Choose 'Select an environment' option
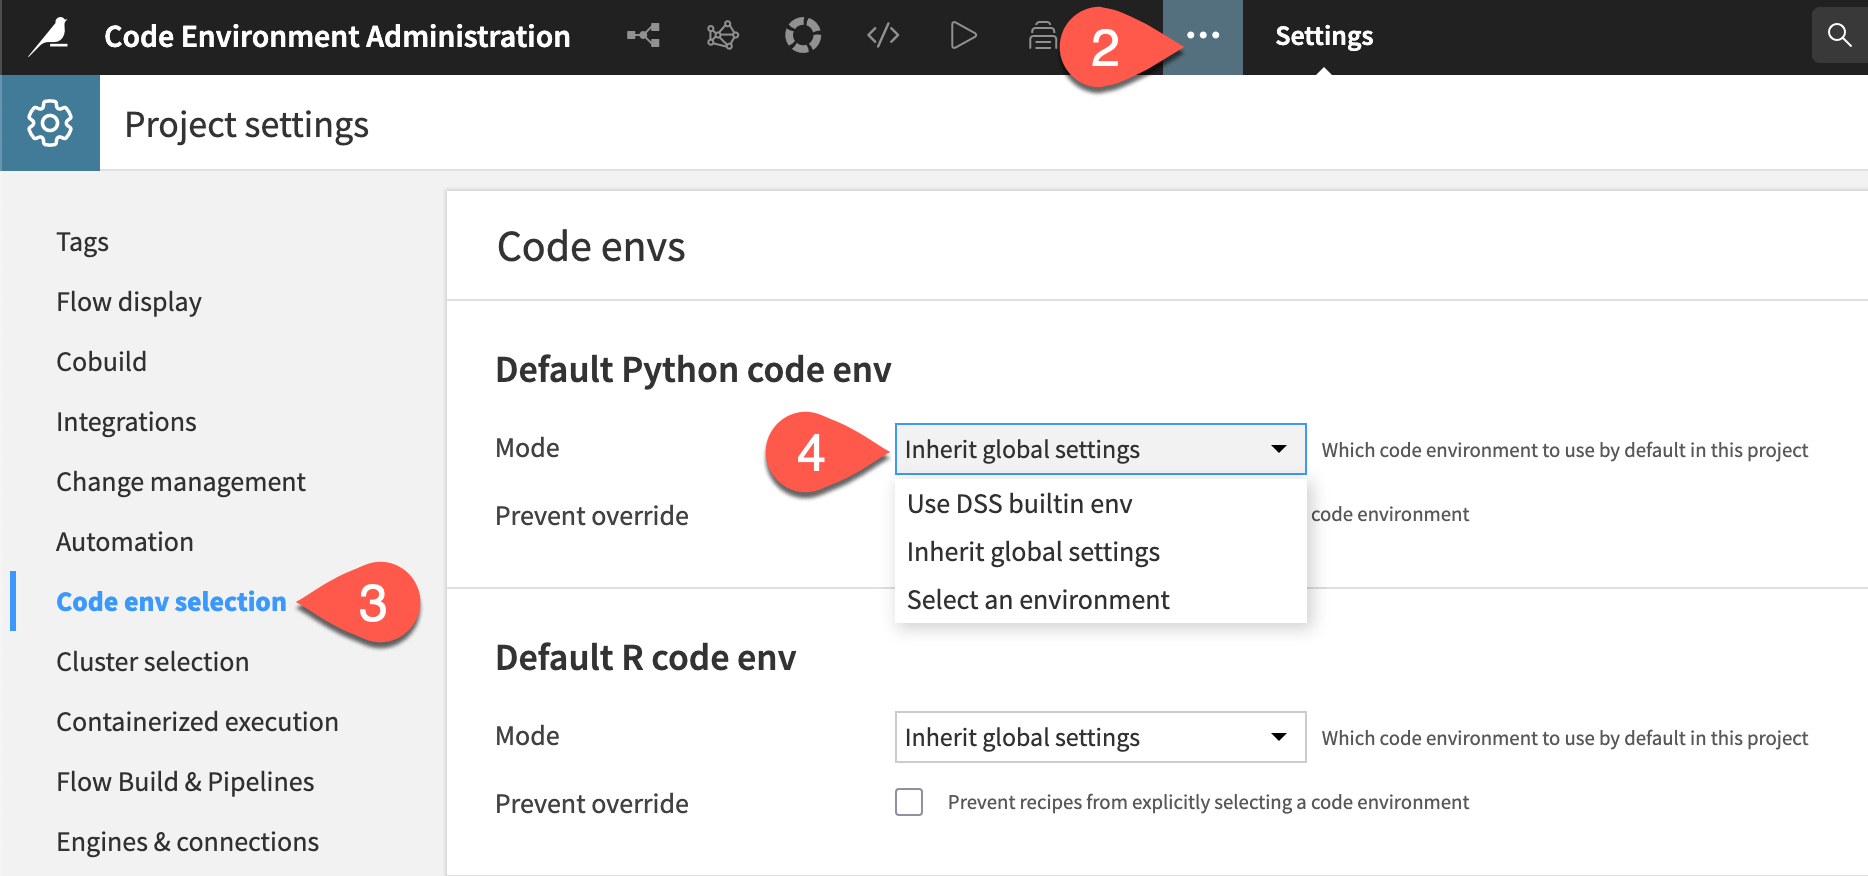Image resolution: width=1868 pixels, height=876 pixels. point(1100,600)
